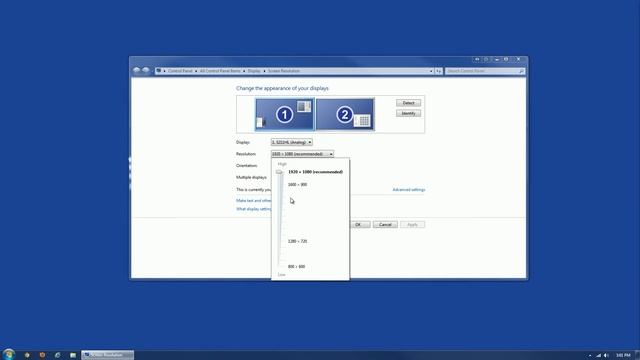Open the network tray icon

598,356
